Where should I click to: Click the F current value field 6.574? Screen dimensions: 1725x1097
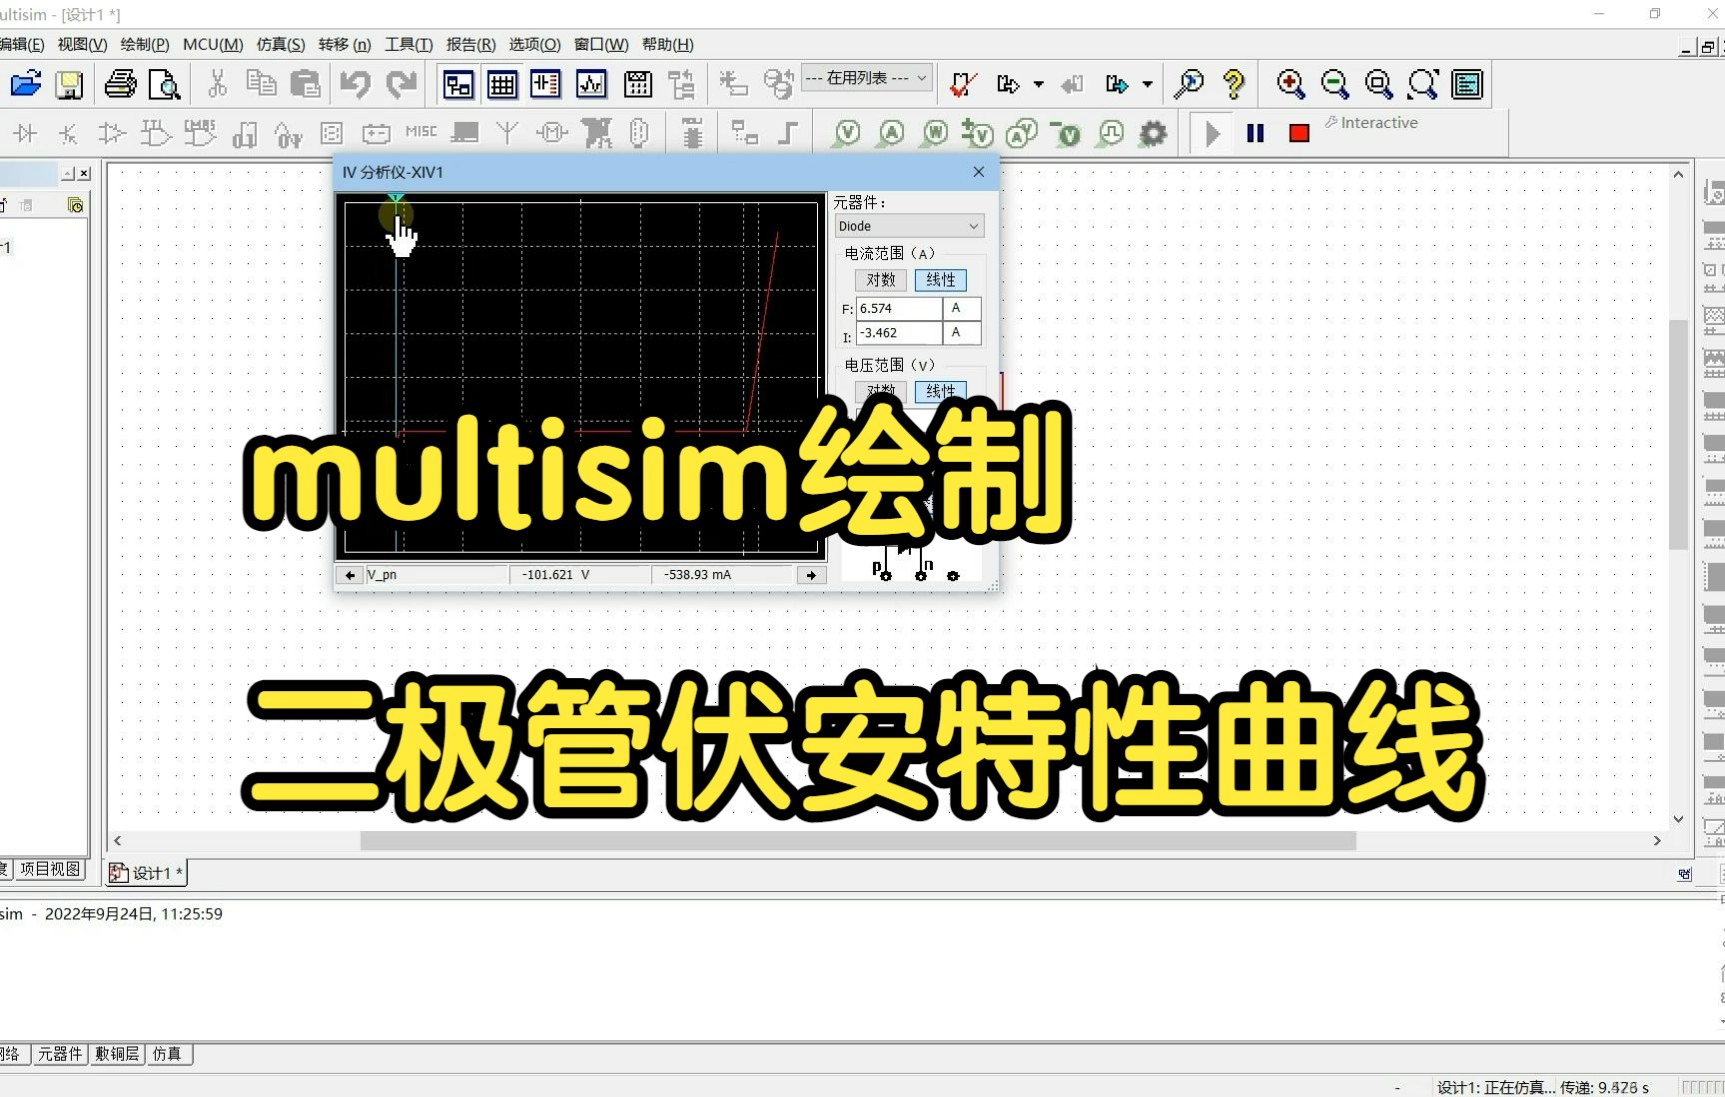click(899, 308)
